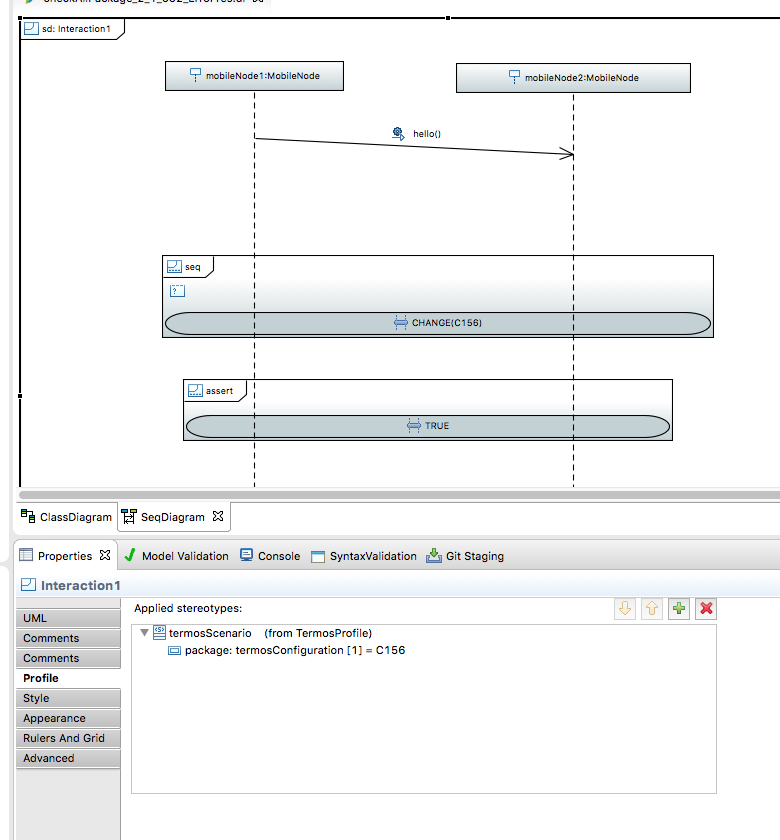This screenshot has height=840, width=780.
Task: Select the first Comments properties section
Action: (x=68, y=638)
